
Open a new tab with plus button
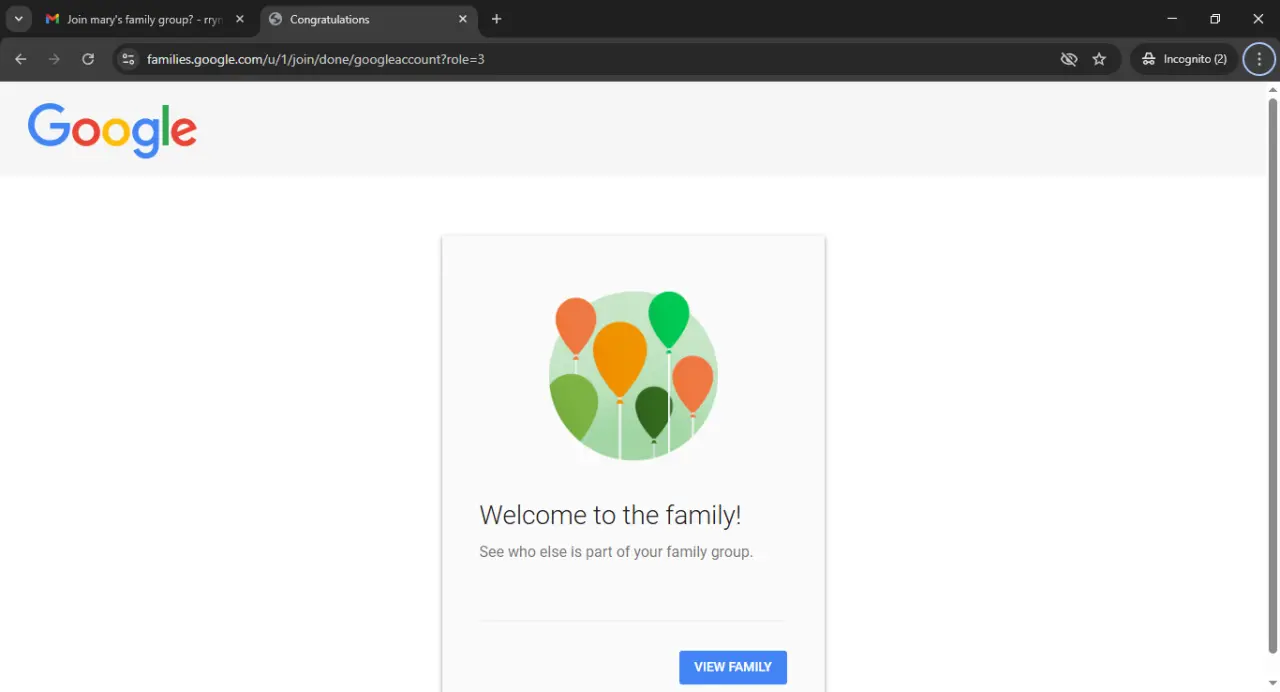[497, 19]
